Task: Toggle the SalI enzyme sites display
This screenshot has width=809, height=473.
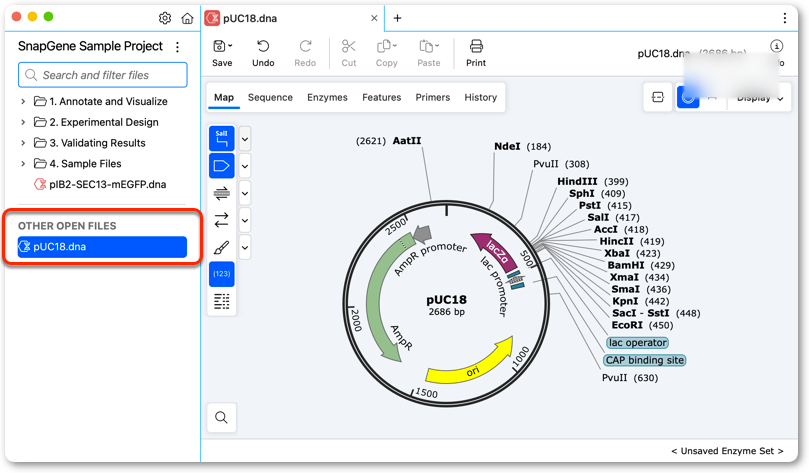Action: pyautogui.click(x=222, y=138)
